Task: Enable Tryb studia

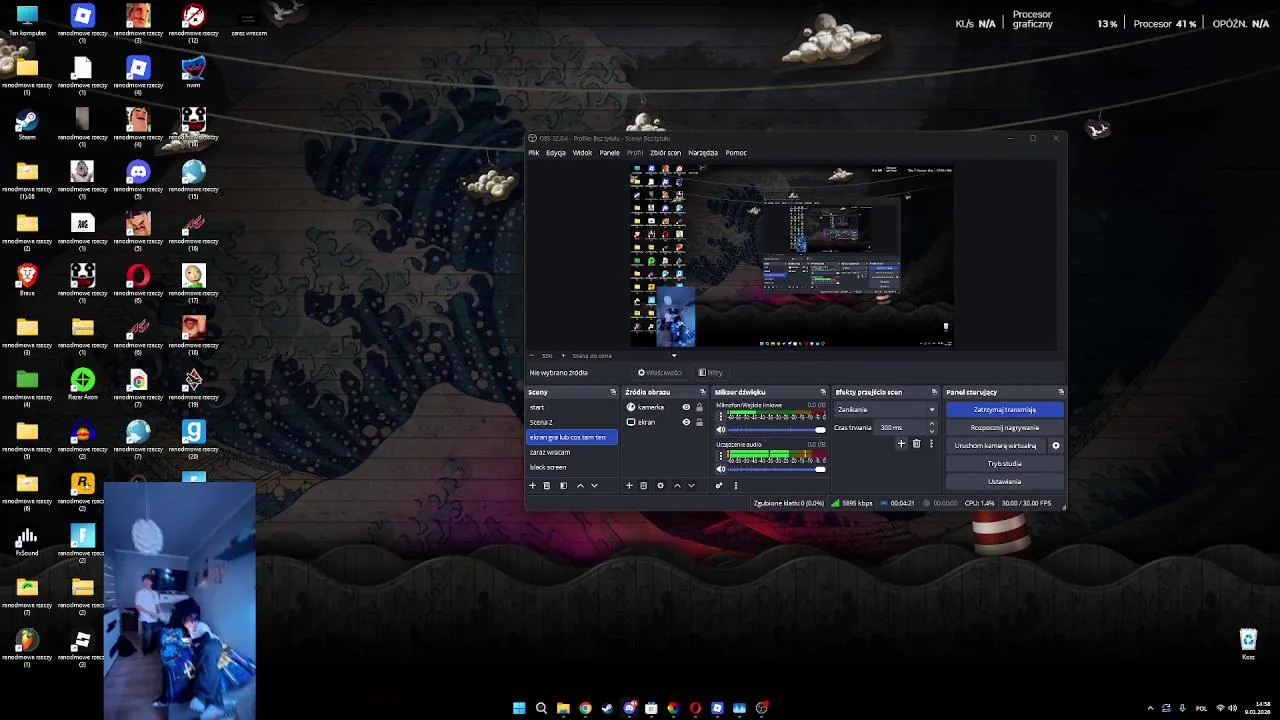Action: (x=1004, y=464)
